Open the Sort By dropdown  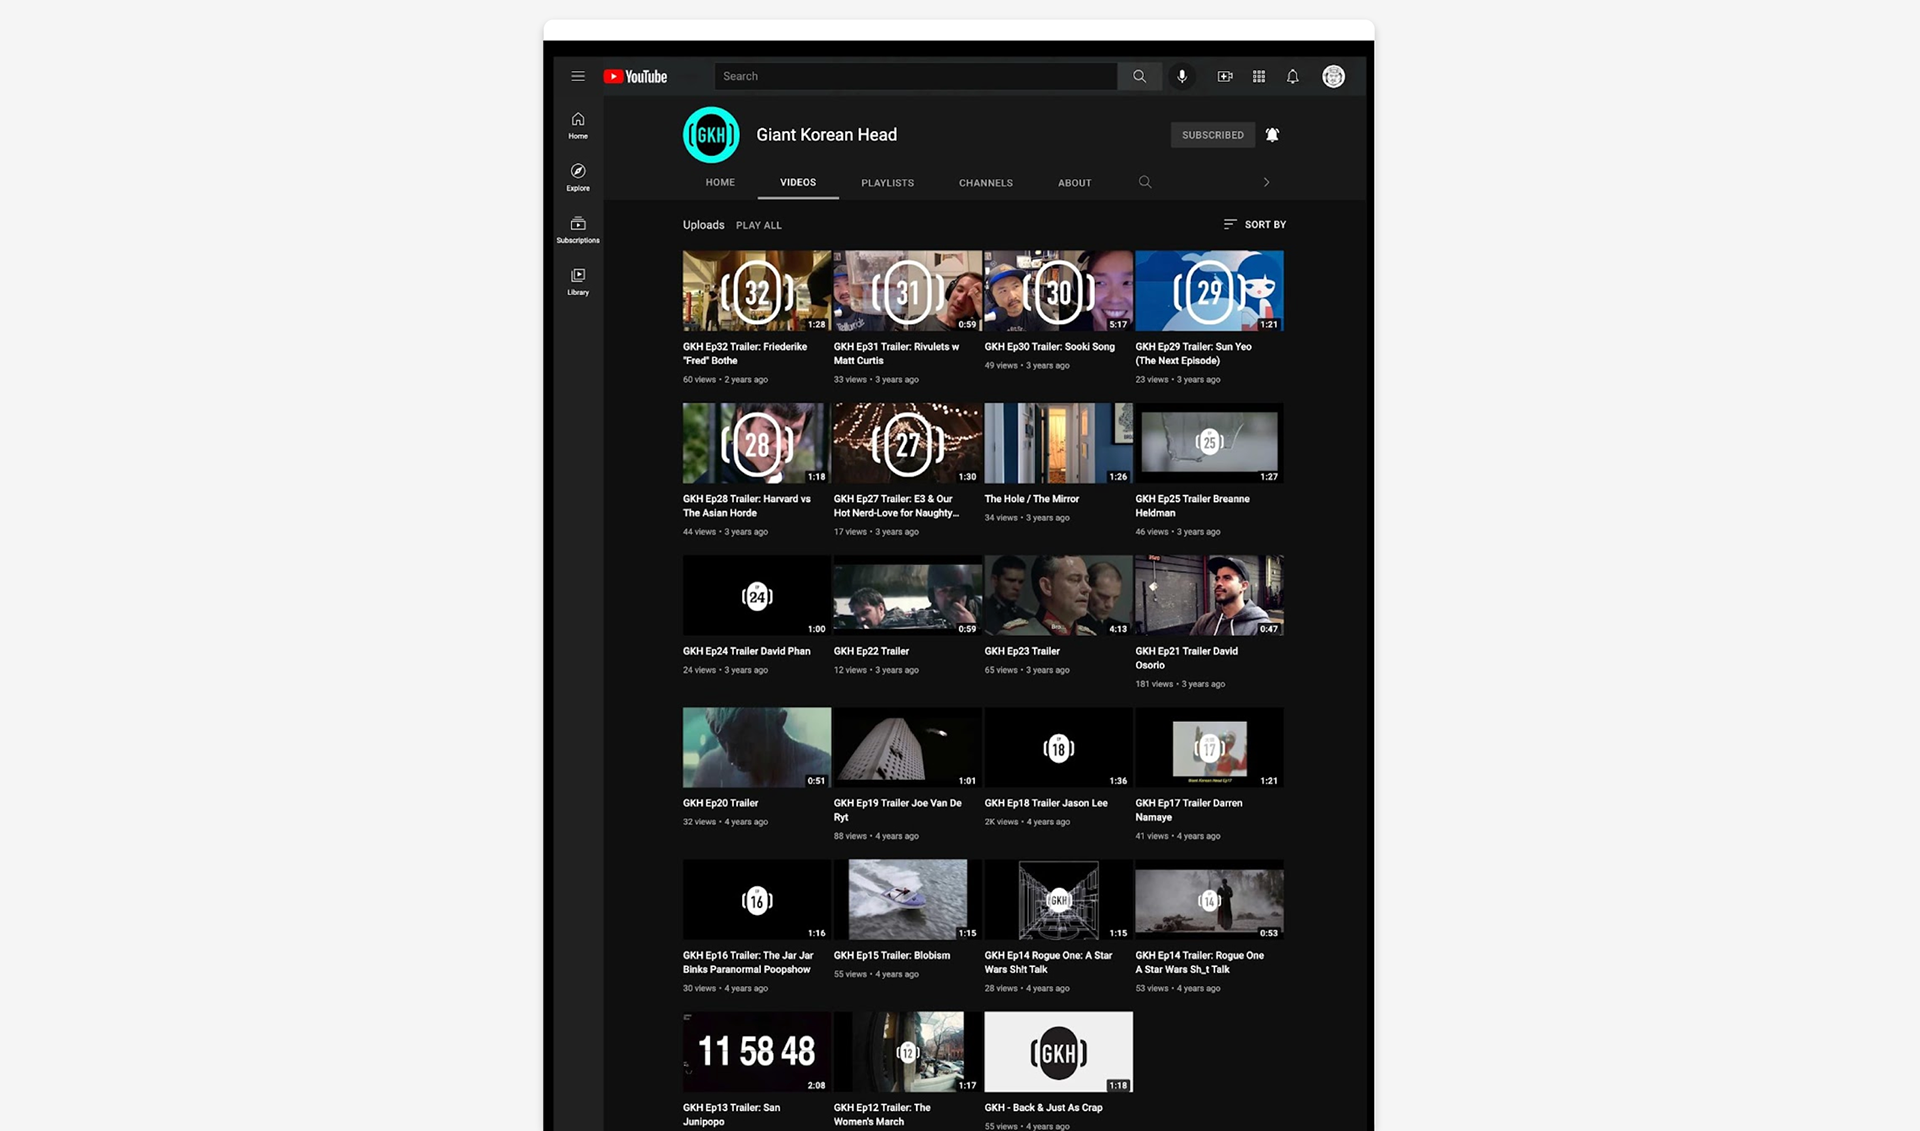pyautogui.click(x=1255, y=224)
